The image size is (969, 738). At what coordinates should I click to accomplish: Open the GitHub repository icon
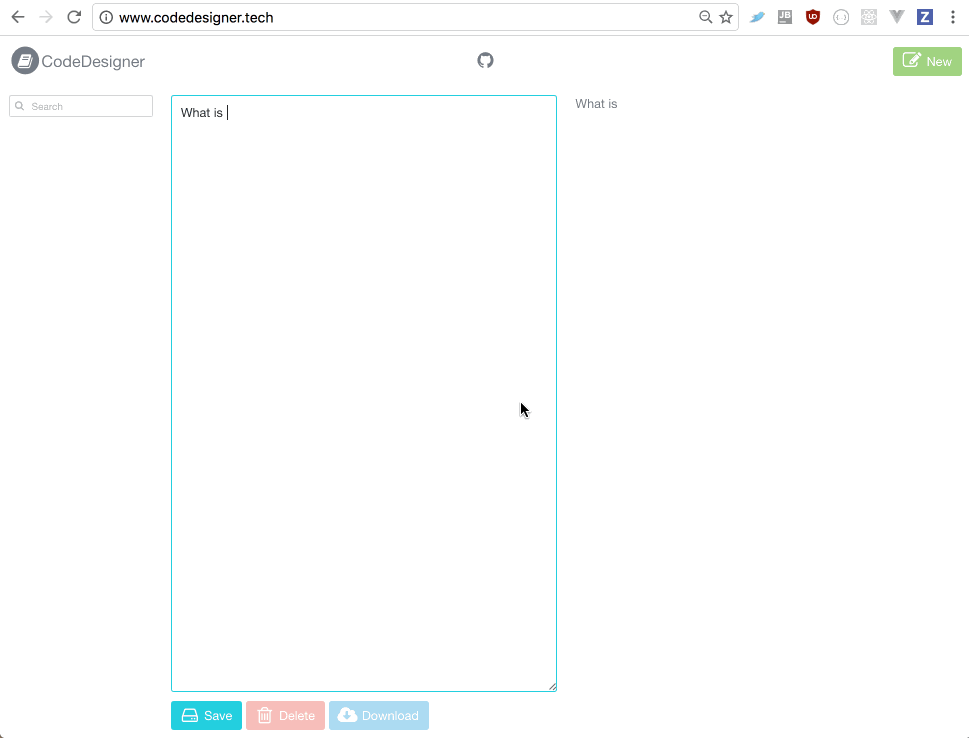click(x=485, y=61)
